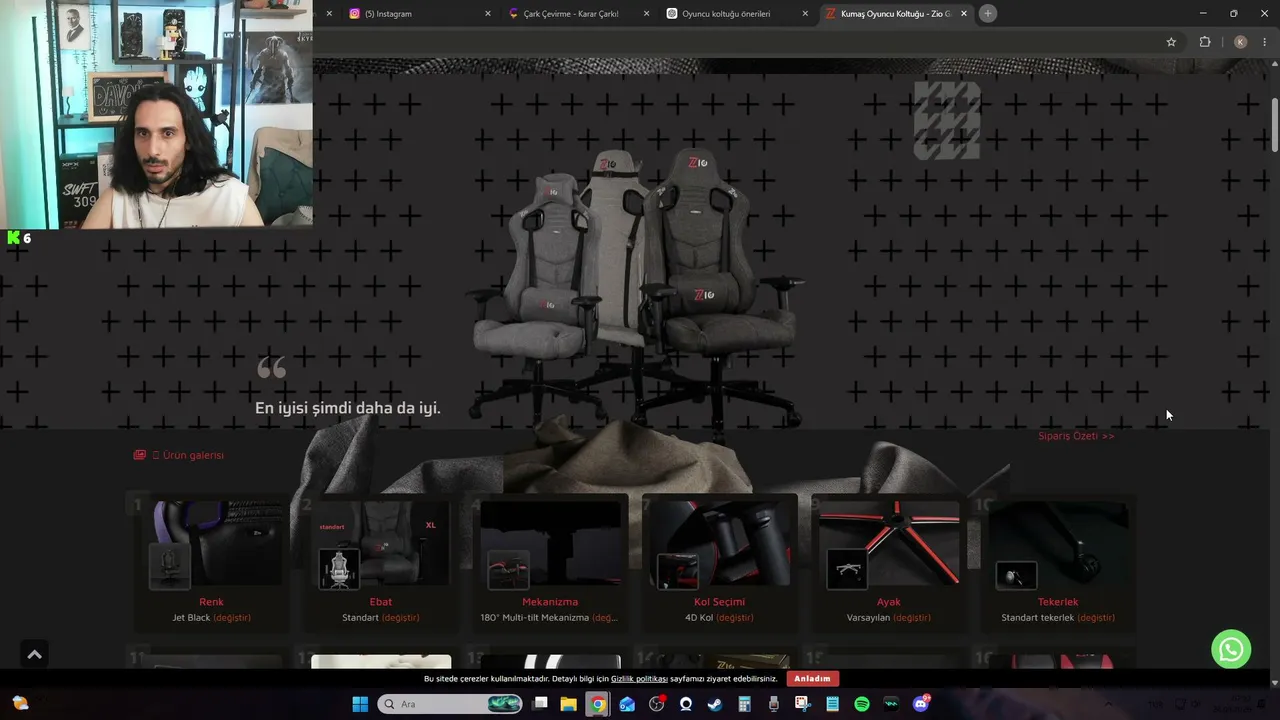Click the Chrome icon in the taskbar
This screenshot has width=1280, height=720.
coord(598,704)
